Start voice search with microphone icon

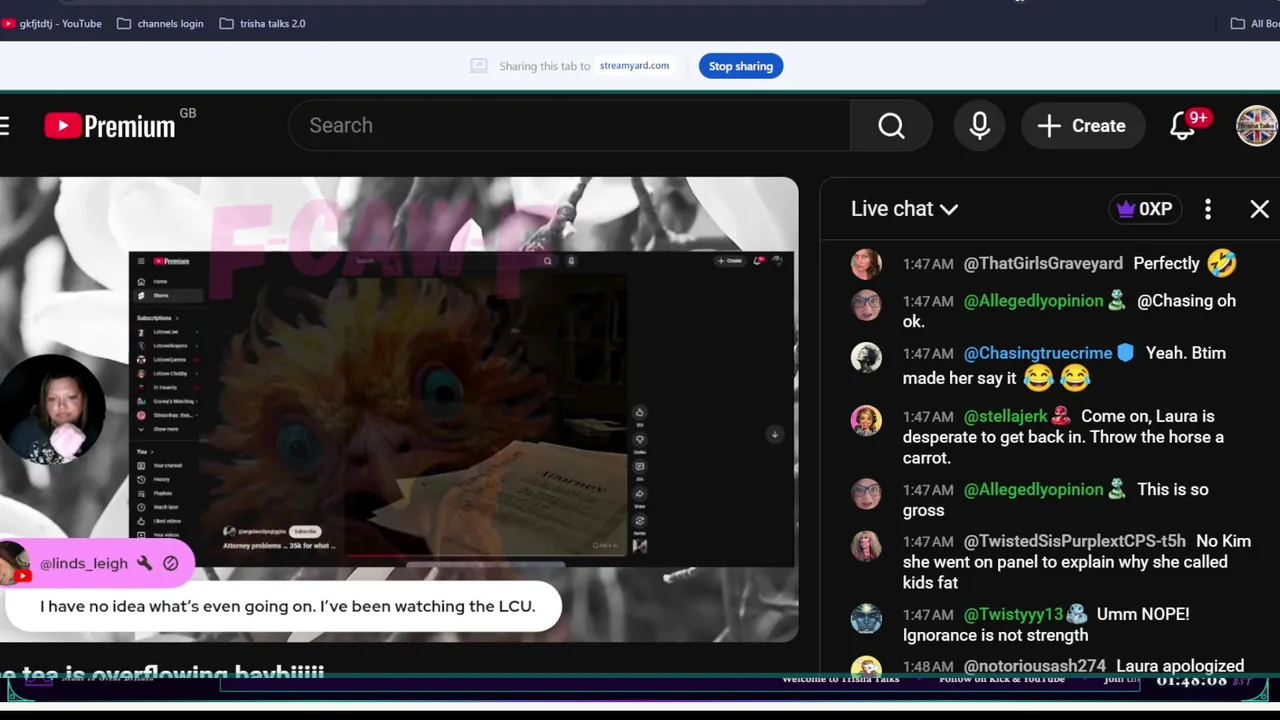(x=979, y=125)
